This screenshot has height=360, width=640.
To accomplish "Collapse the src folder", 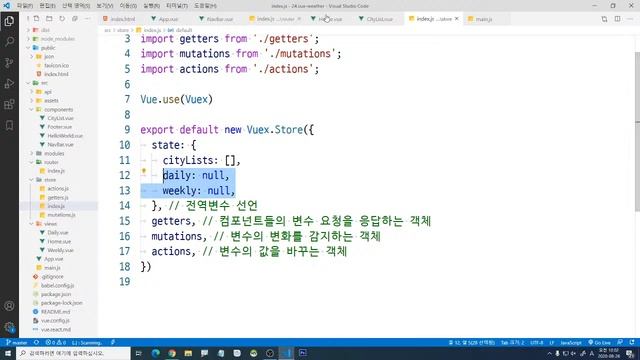I will [44, 83].
